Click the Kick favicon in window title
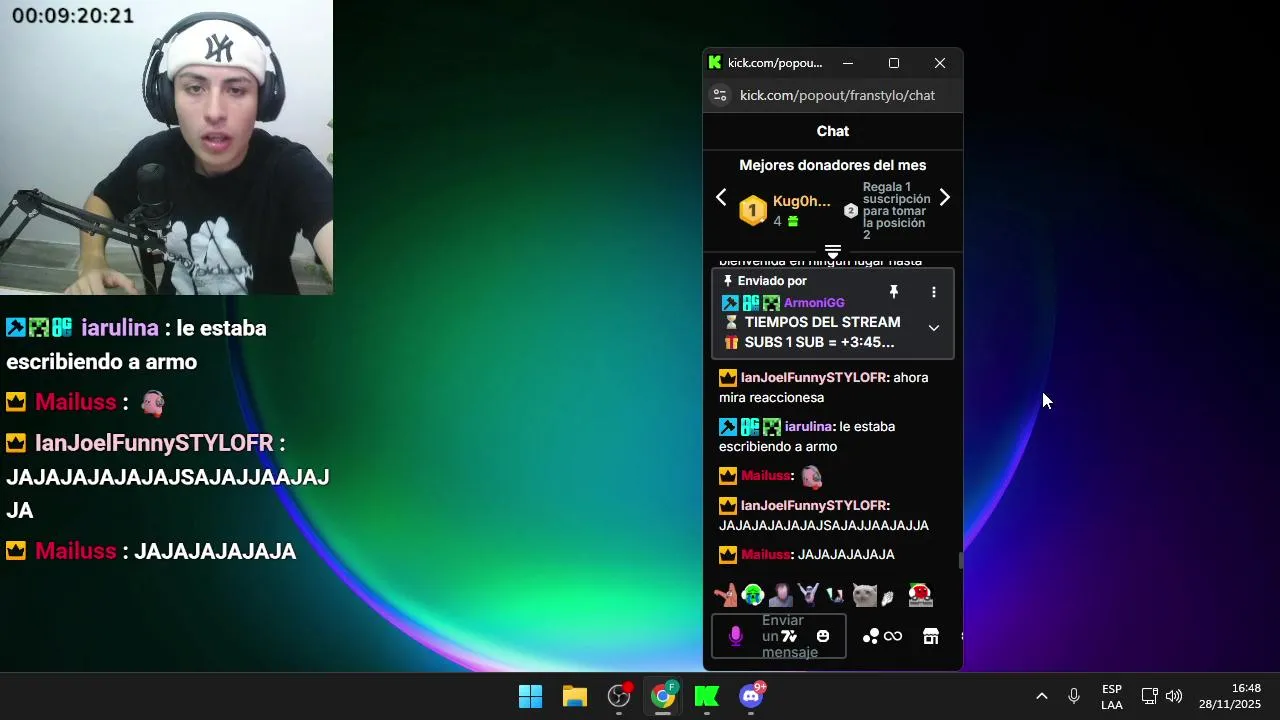Screen dimensions: 1280x720 (715, 62)
